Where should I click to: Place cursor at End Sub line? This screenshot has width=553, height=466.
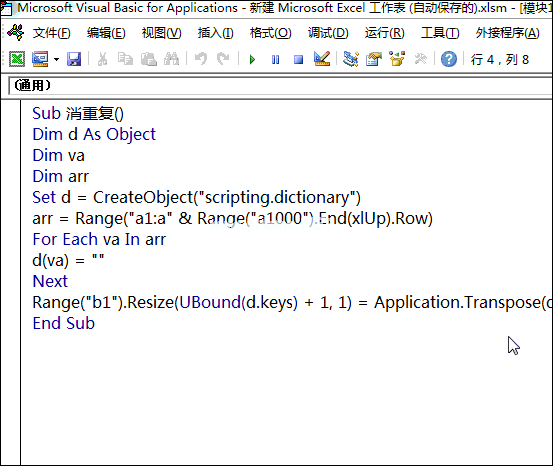63,323
